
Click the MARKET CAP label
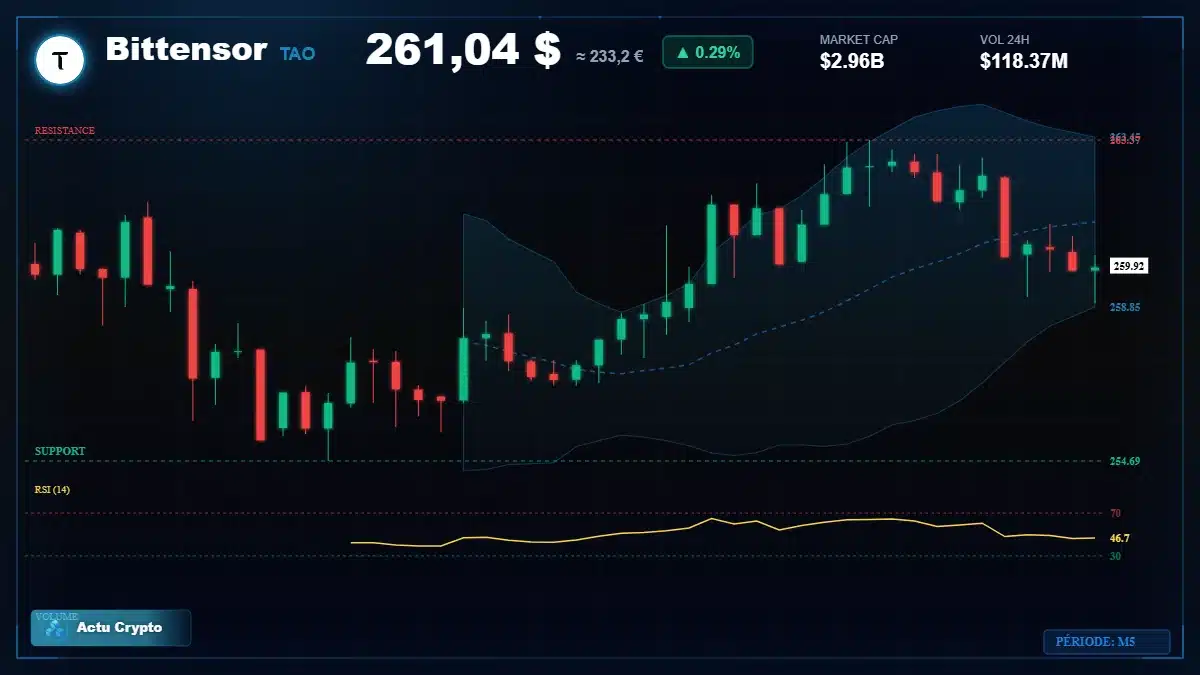click(859, 40)
